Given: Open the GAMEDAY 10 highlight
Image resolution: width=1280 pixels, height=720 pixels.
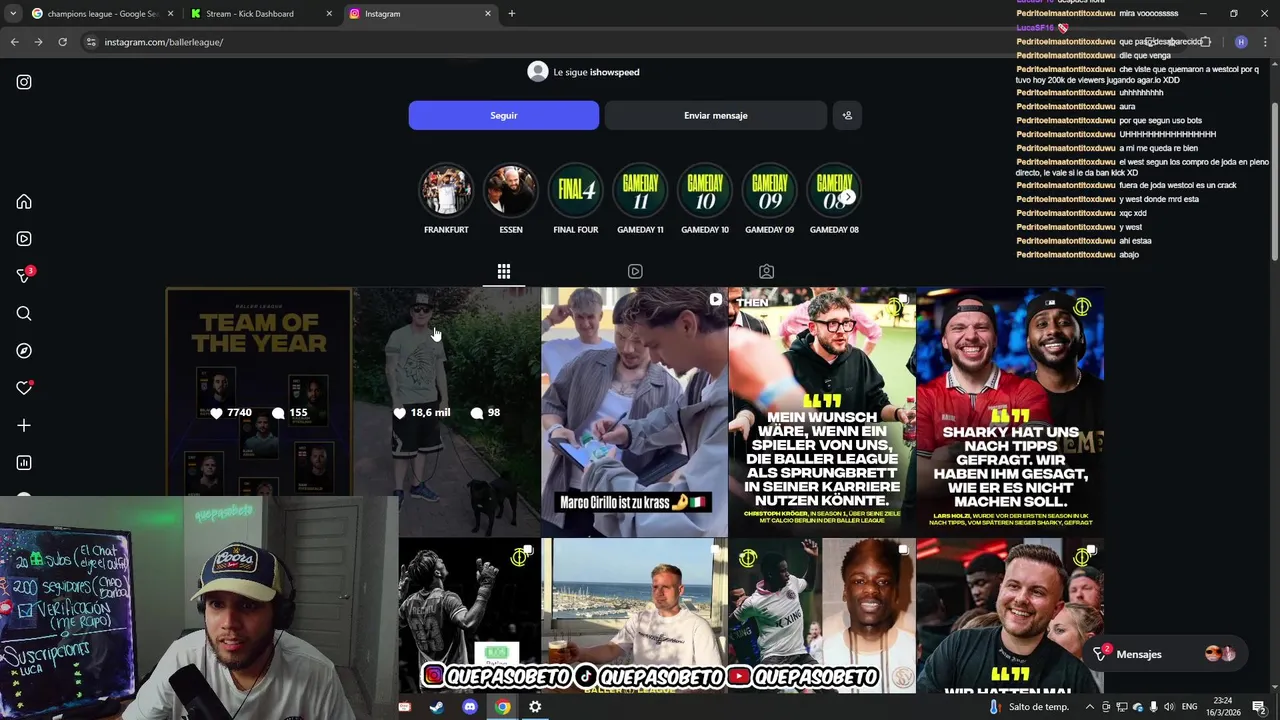Looking at the screenshot, I should [x=705, y=198].
